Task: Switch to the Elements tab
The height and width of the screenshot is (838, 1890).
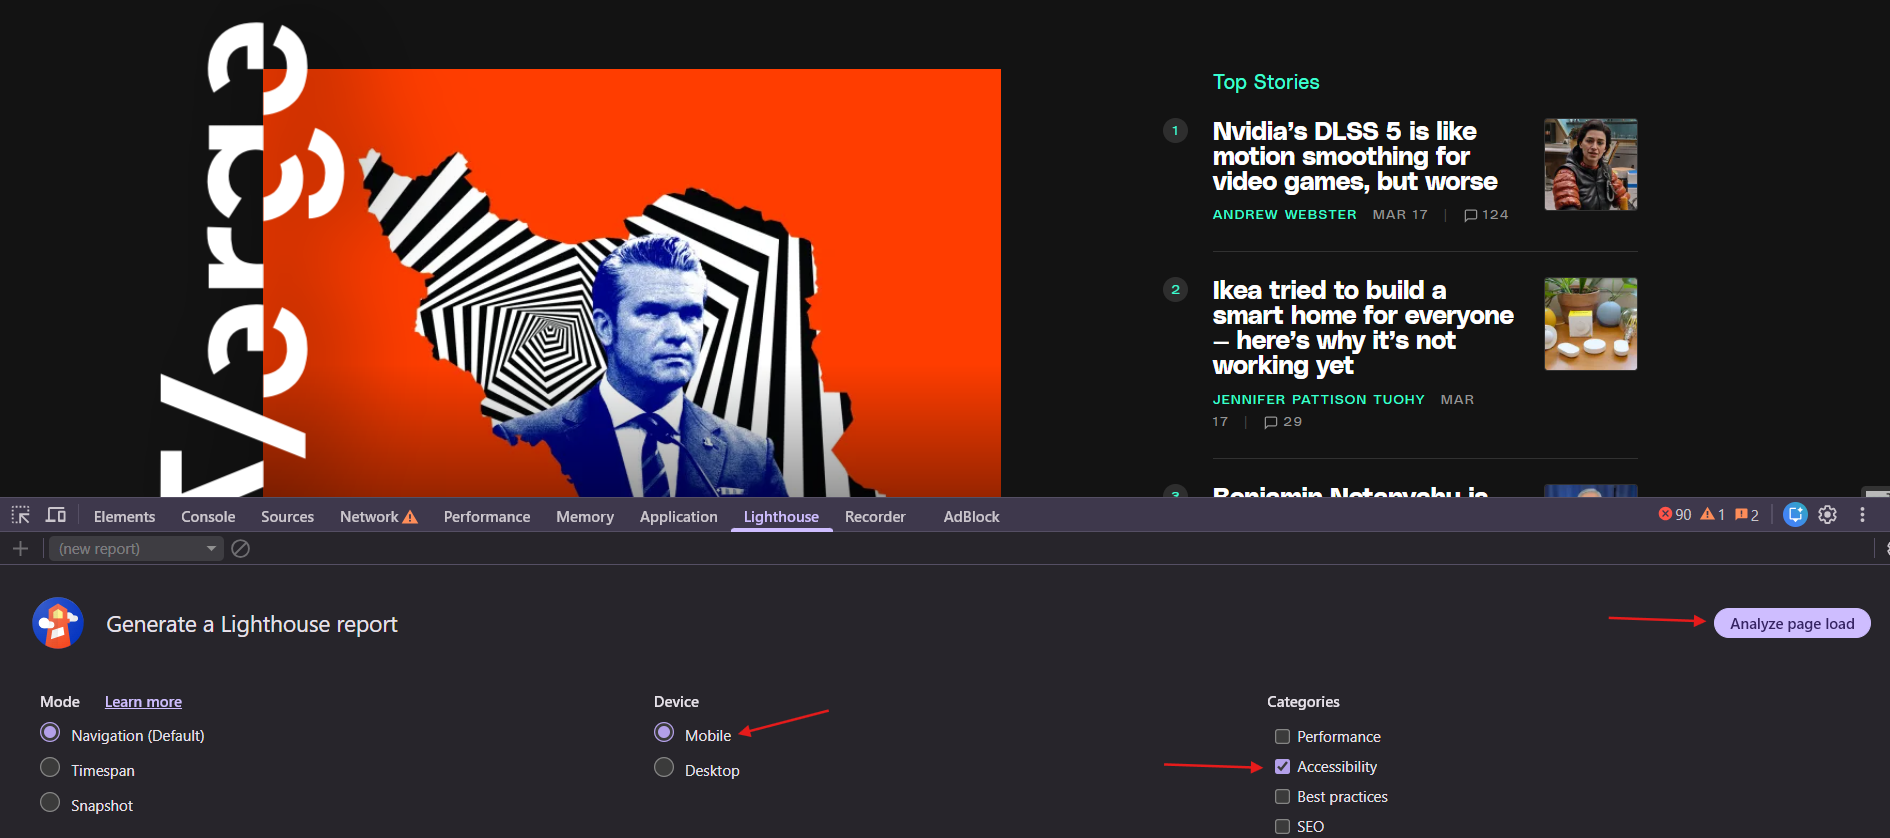Action: 124,517
